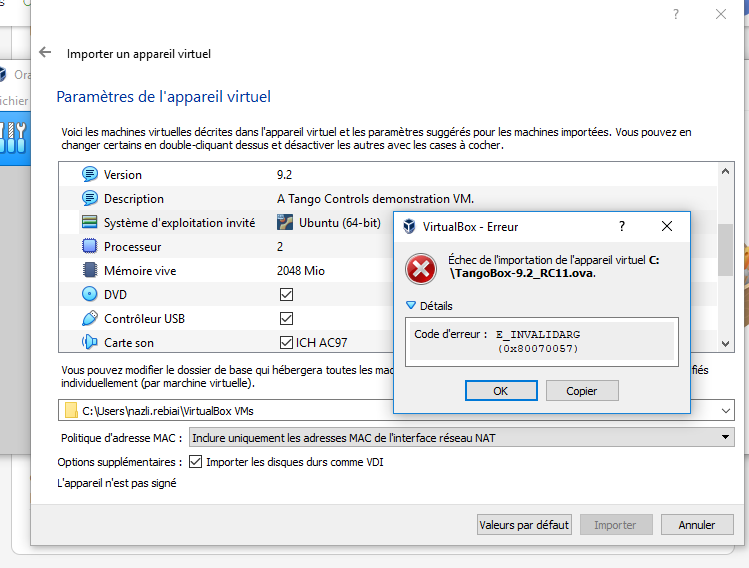Image resolution: width=749 pixels, height=568 pixels.
Task: Click the red error icon in the dialog
Action: pos(421,268)
